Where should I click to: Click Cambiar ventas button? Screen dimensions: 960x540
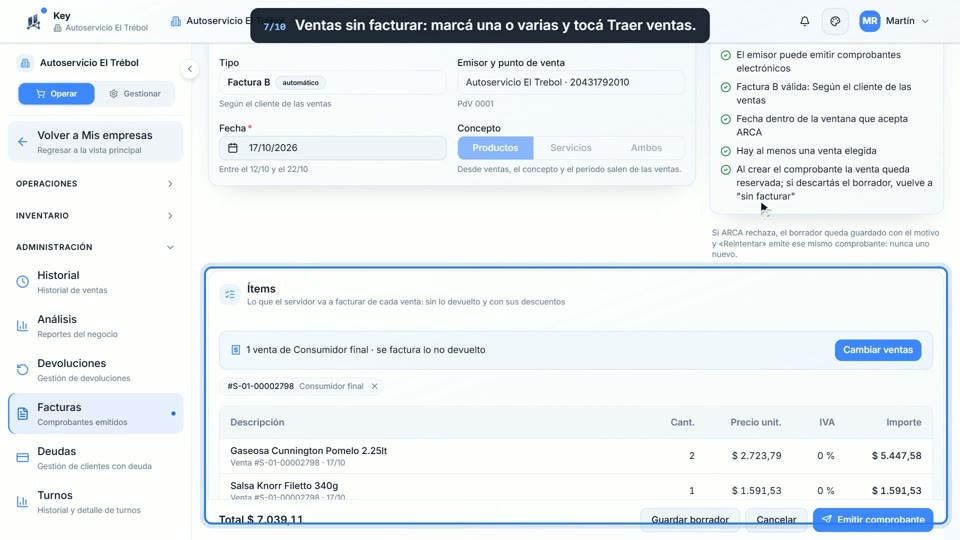pyautogui.click(x=878, y=350)
